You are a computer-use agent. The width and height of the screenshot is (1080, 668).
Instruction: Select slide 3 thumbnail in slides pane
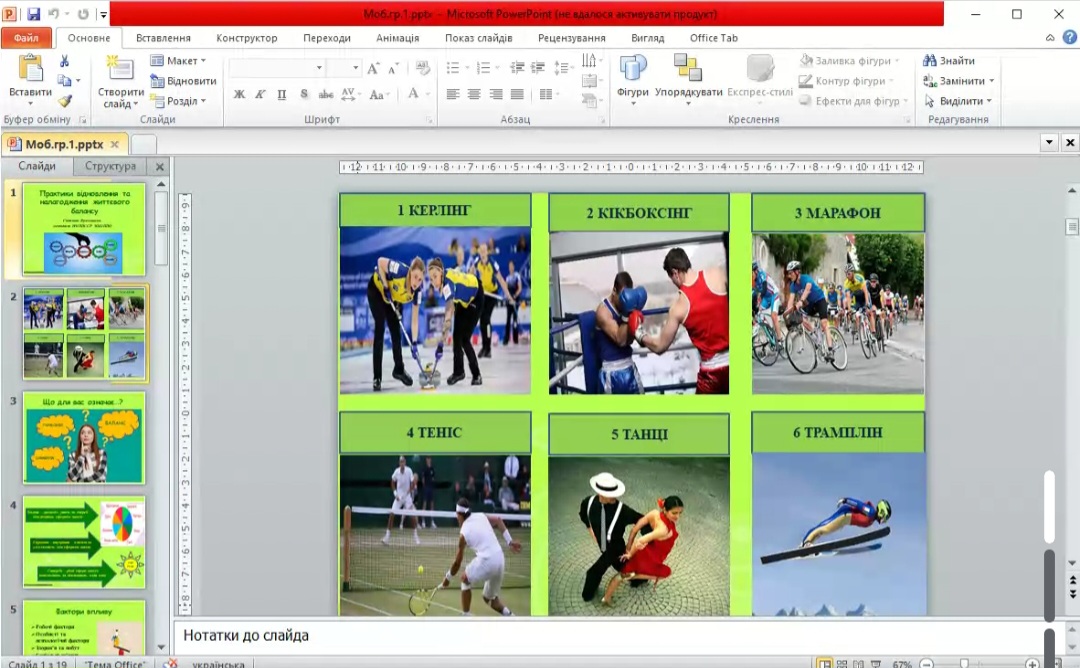click(84, 437)
